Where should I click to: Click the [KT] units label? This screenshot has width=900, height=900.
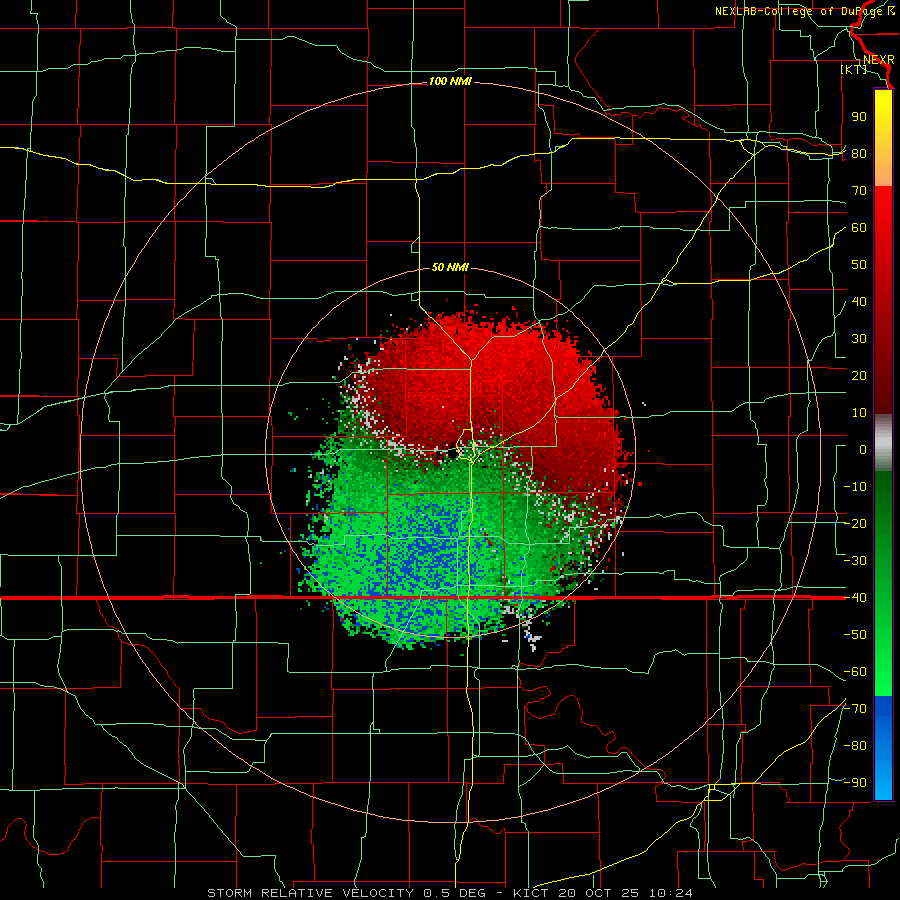[x=854, y=69]
